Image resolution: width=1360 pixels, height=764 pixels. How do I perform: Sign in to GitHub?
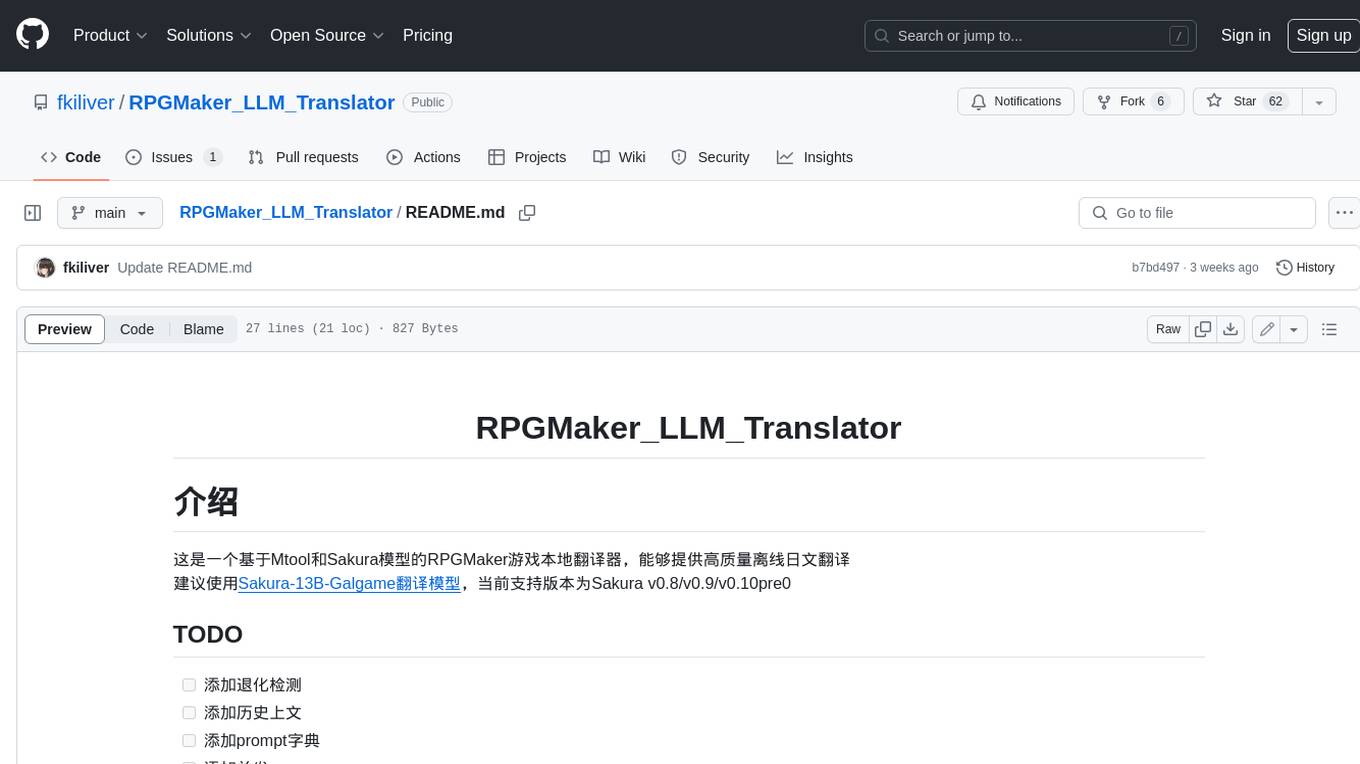1245,35
